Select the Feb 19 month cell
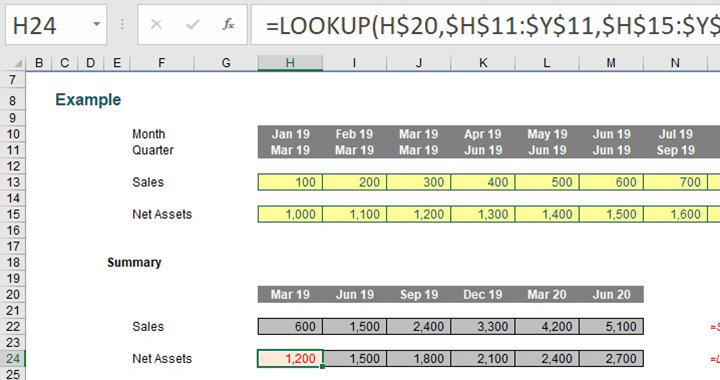Screen dimensions: 720x380 [x=354, y=134]
